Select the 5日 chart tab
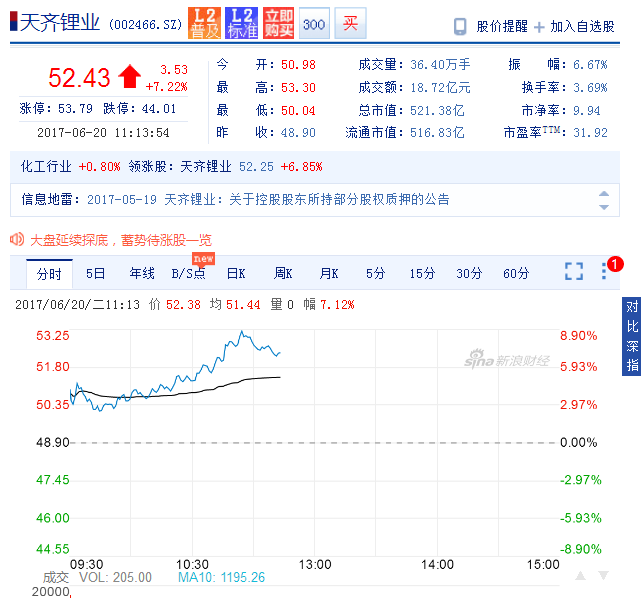 pos(95,273)
